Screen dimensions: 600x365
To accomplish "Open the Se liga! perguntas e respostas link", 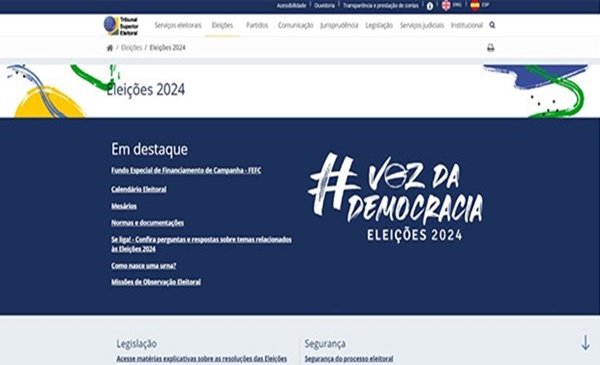I will click(x=201, y=244).
